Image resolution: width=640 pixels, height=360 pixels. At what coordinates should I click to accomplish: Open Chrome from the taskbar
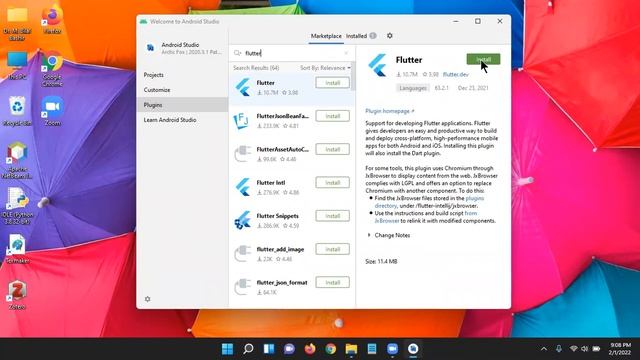(331, 349)
